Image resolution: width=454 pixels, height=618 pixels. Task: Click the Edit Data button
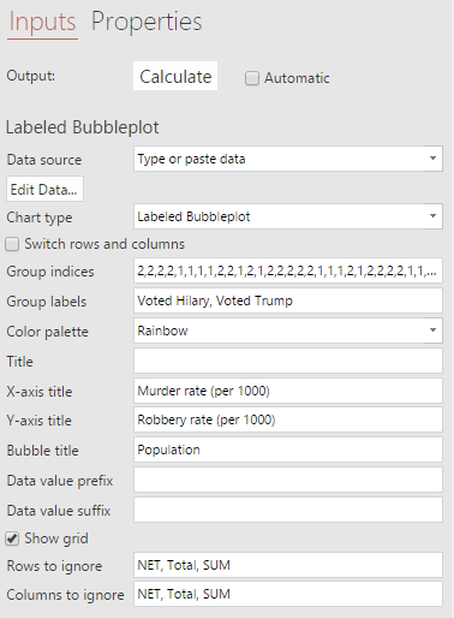tap(45, 189)
